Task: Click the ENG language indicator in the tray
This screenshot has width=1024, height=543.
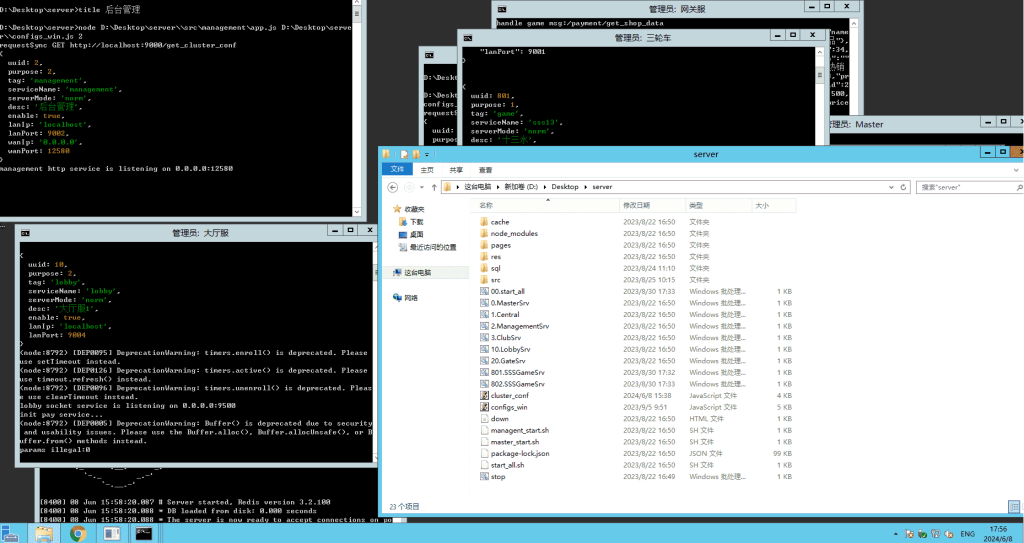Action: point(968,534)
